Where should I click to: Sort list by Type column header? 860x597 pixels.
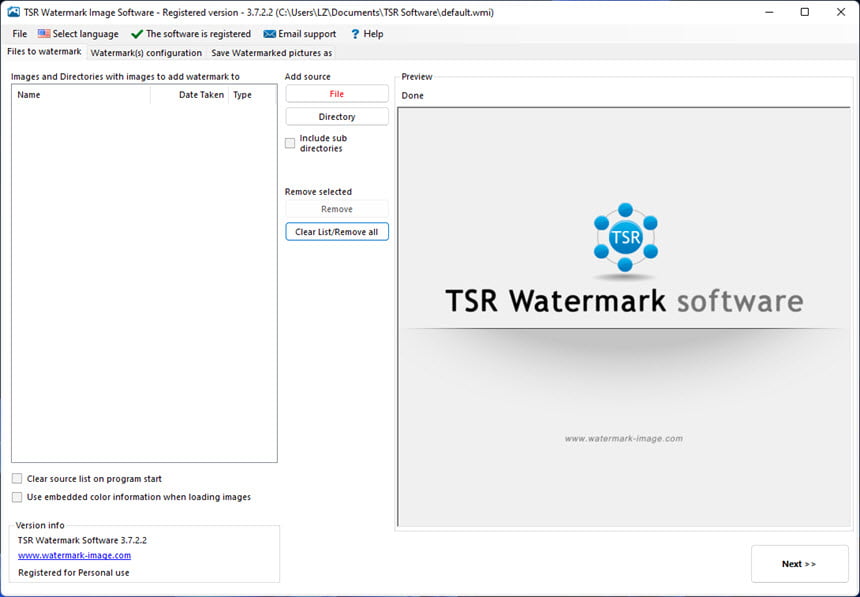coord(252,95)
